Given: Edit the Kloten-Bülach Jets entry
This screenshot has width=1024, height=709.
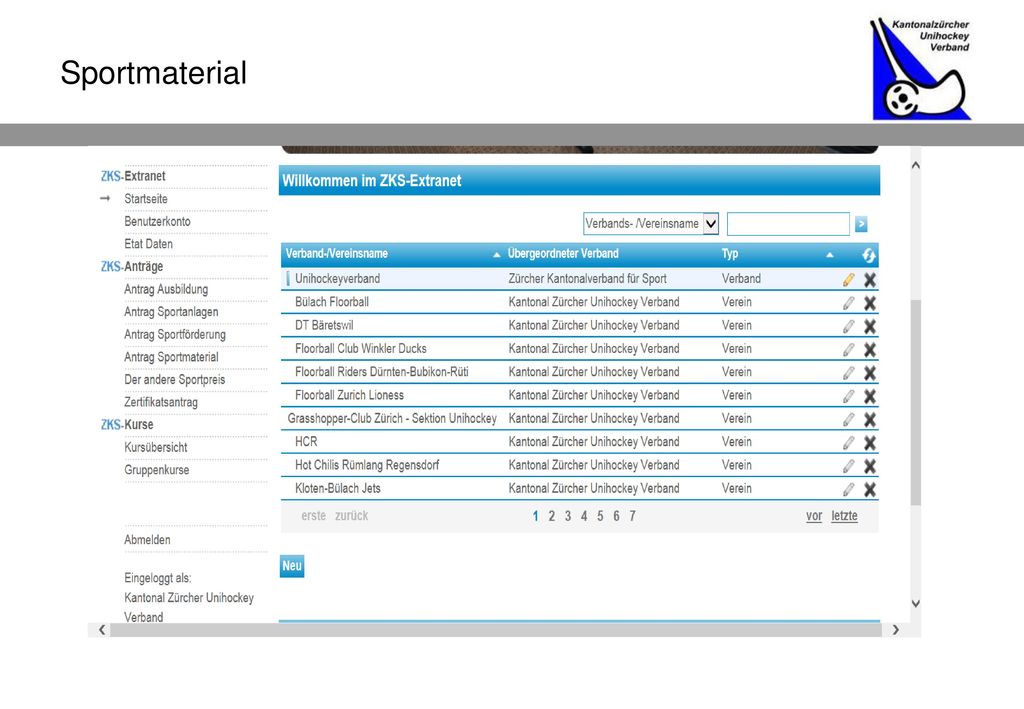Looking at the screenshot, I should tap(848, 489).
